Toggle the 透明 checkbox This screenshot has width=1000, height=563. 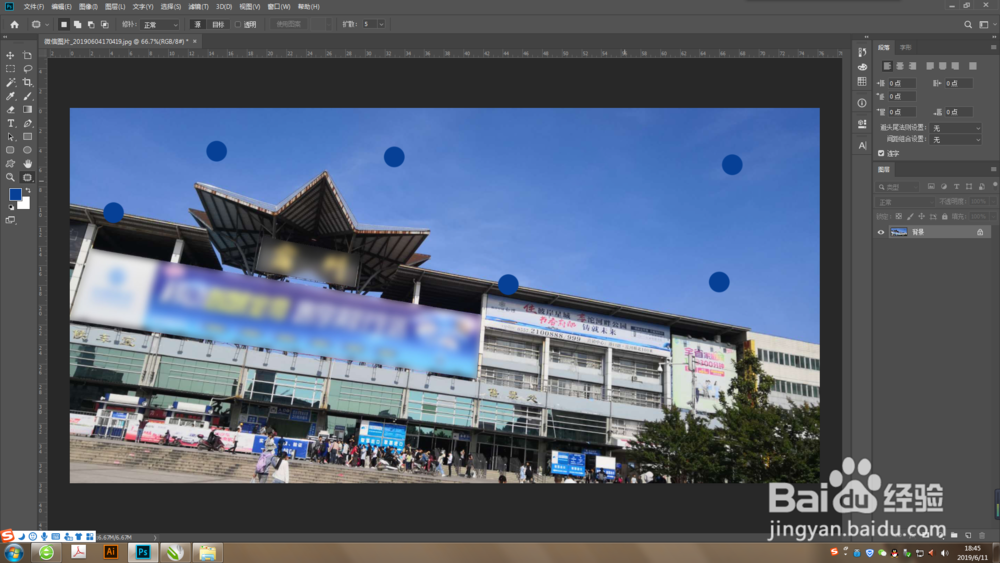click(x=238, y=25)
